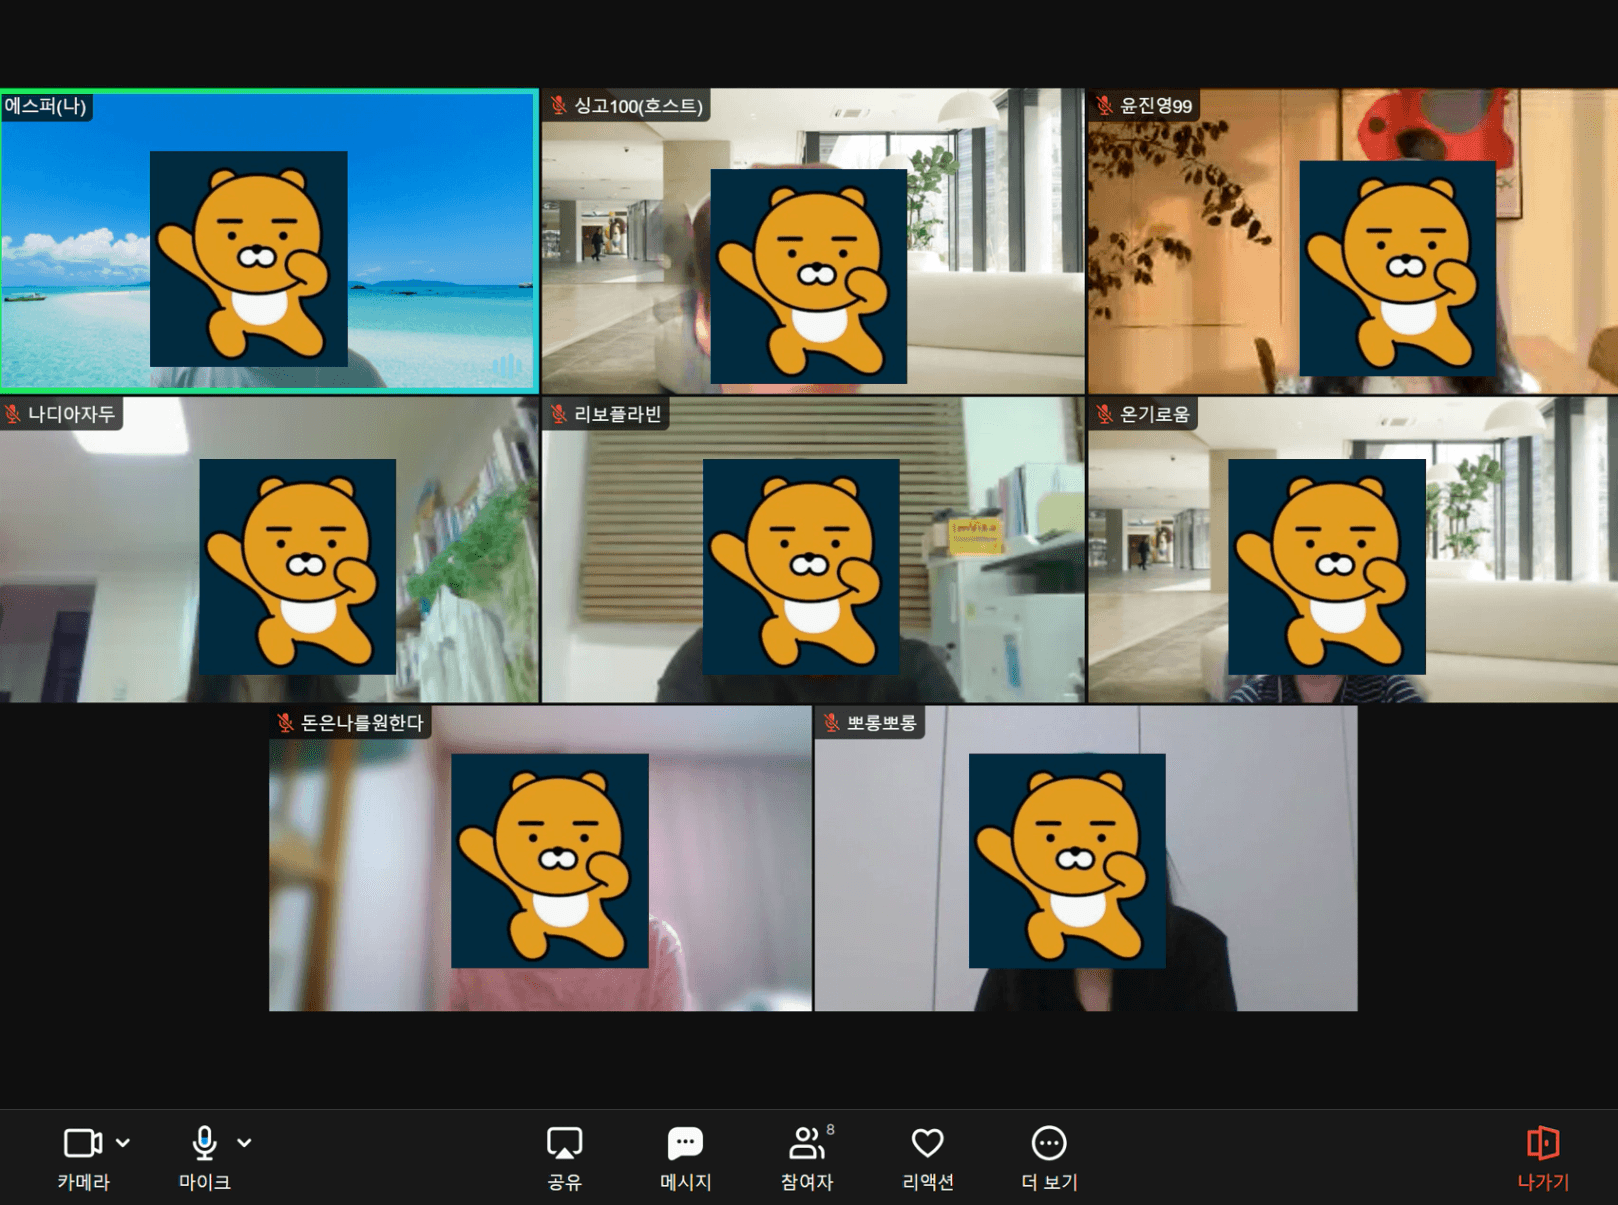Click muted mic icon beside 돈은나를원한다

(x=285, y=722)
